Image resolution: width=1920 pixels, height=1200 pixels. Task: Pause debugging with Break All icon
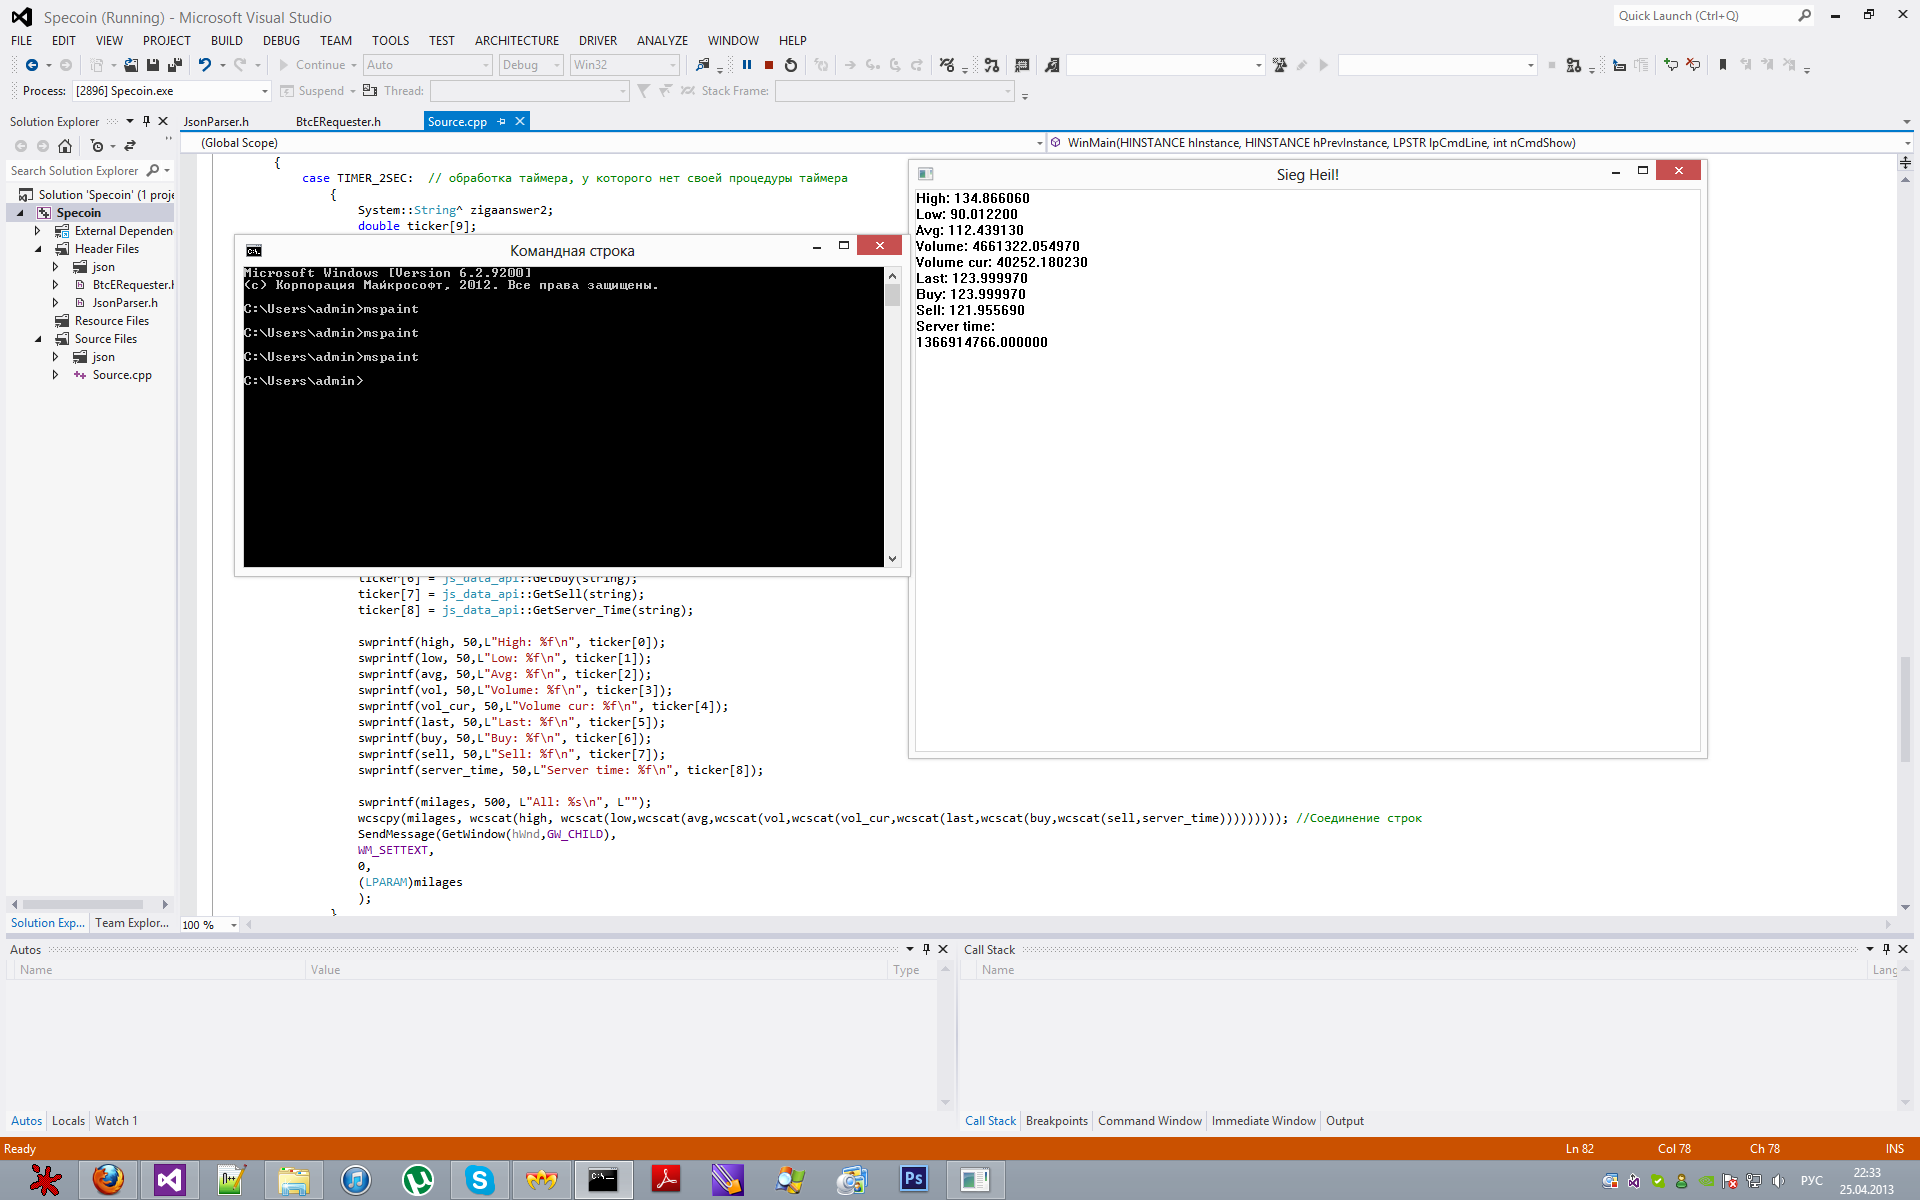tap(747, 65)
